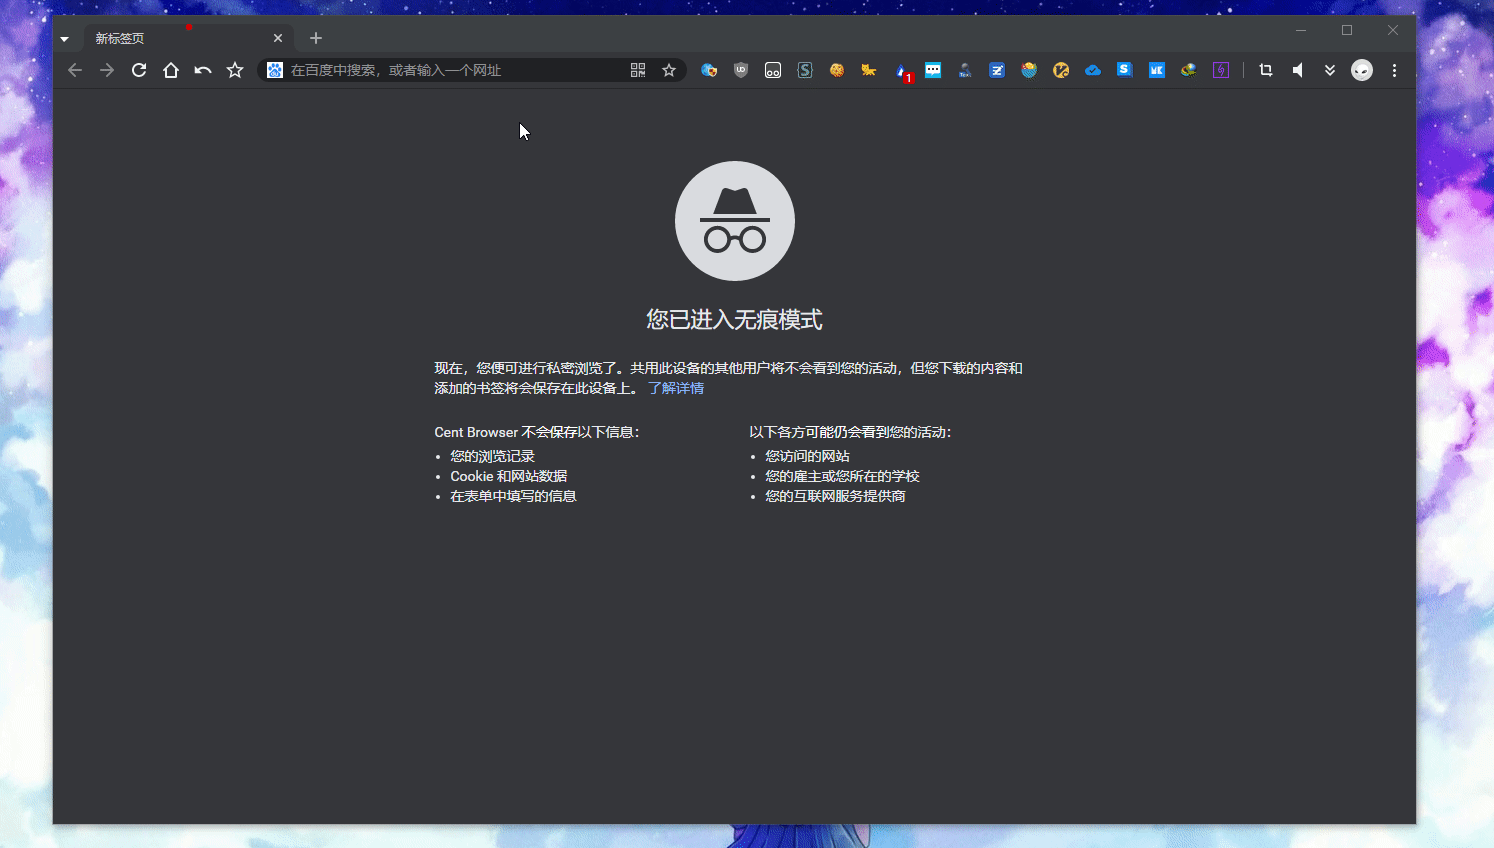This screenshot has width=1494, height=848.
Task: Open the purple square spiral extension icon
Action: pyautogui.click(x=1221, y=70)
